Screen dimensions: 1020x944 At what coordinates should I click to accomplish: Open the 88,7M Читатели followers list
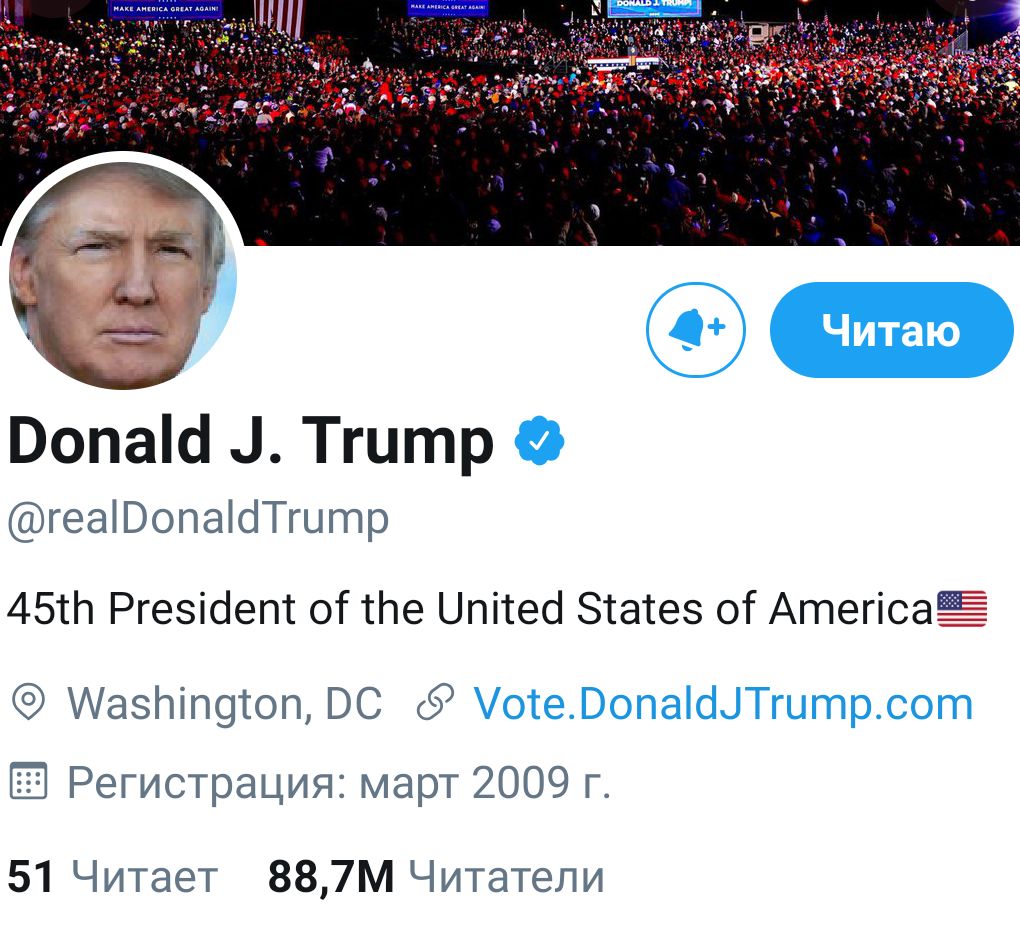[x=436, y=876]
